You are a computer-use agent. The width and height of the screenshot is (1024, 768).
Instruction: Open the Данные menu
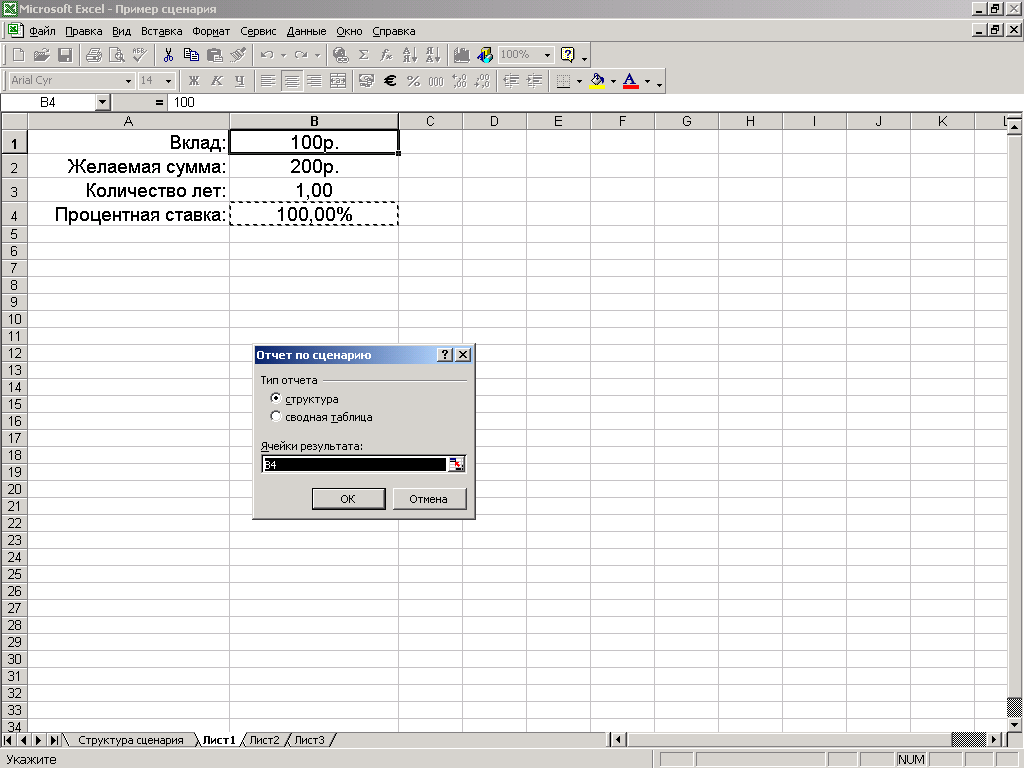[x=306, y=31]
